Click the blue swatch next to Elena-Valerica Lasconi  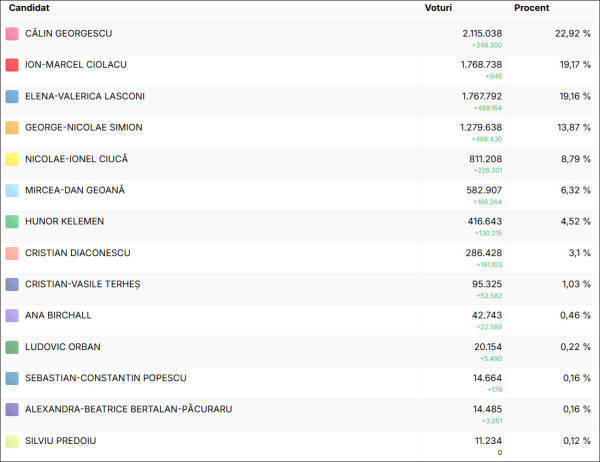pyautogui.click(x=12, y=96)
